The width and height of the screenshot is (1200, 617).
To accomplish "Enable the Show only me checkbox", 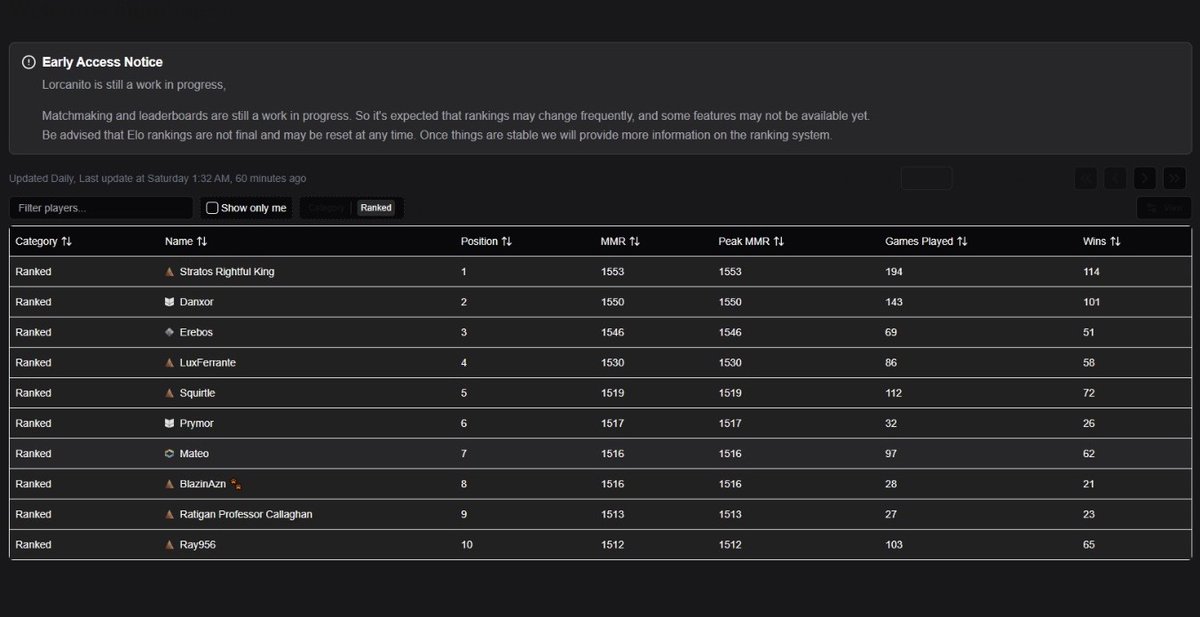I will click(212, 208).
